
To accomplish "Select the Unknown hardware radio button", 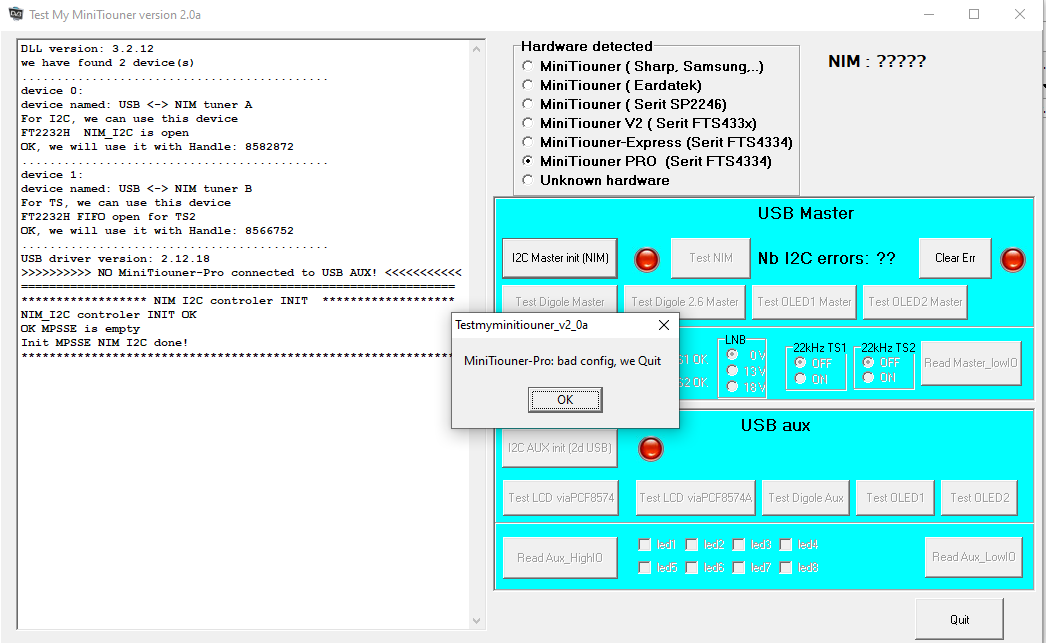I will pos(528,180).
